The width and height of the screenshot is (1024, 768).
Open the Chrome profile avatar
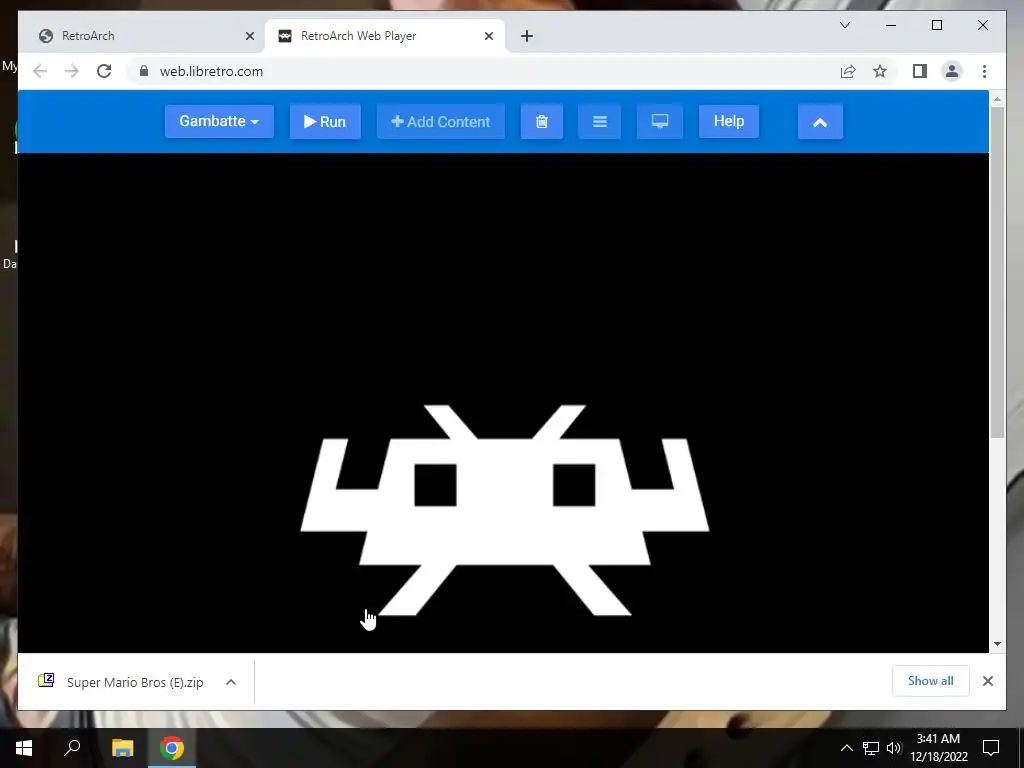point(952,71)
